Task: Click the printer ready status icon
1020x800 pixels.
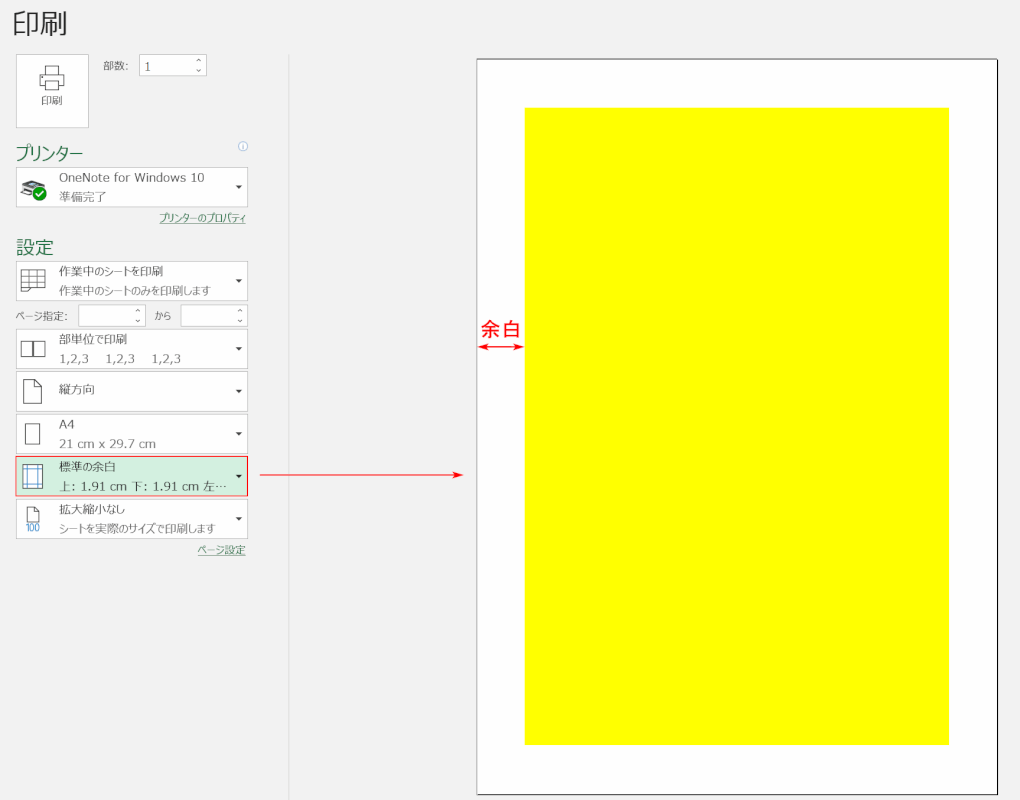Action: 33,189
